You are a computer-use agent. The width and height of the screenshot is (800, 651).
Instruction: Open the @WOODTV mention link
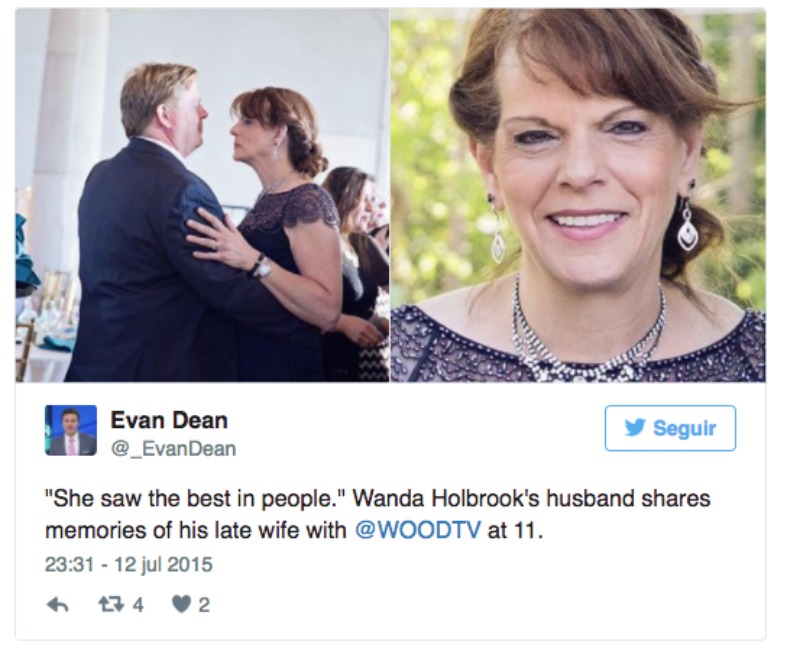[417, 530]
